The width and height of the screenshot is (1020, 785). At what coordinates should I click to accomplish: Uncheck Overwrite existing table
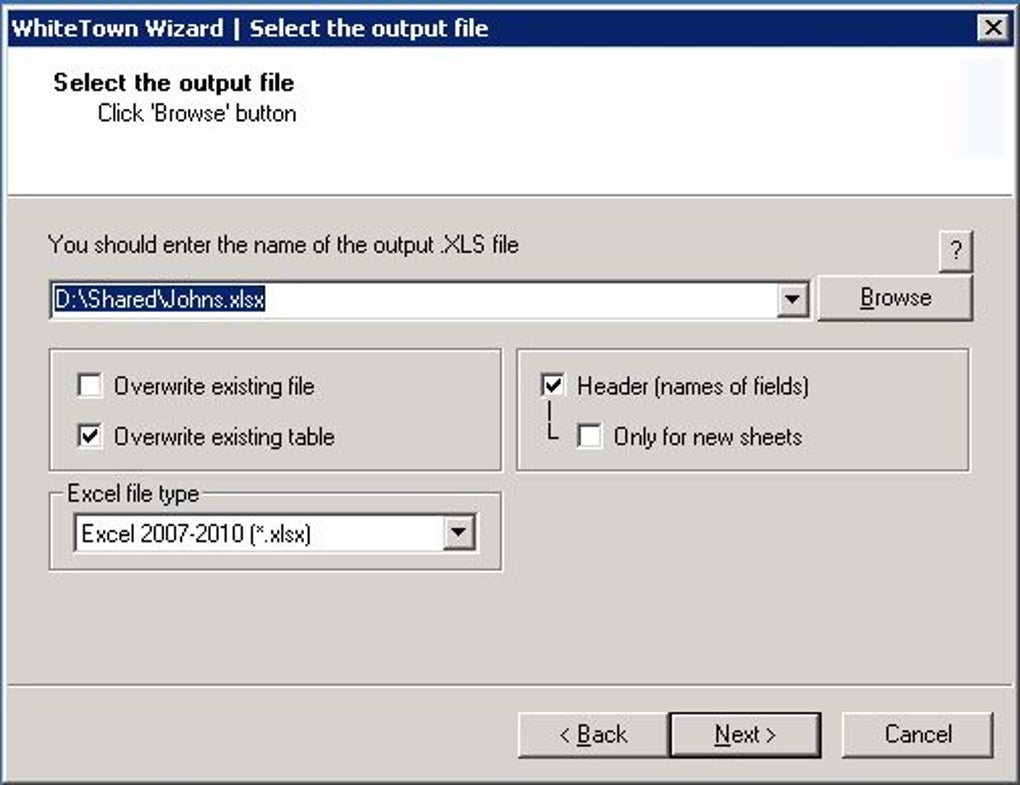pos(90,436)
